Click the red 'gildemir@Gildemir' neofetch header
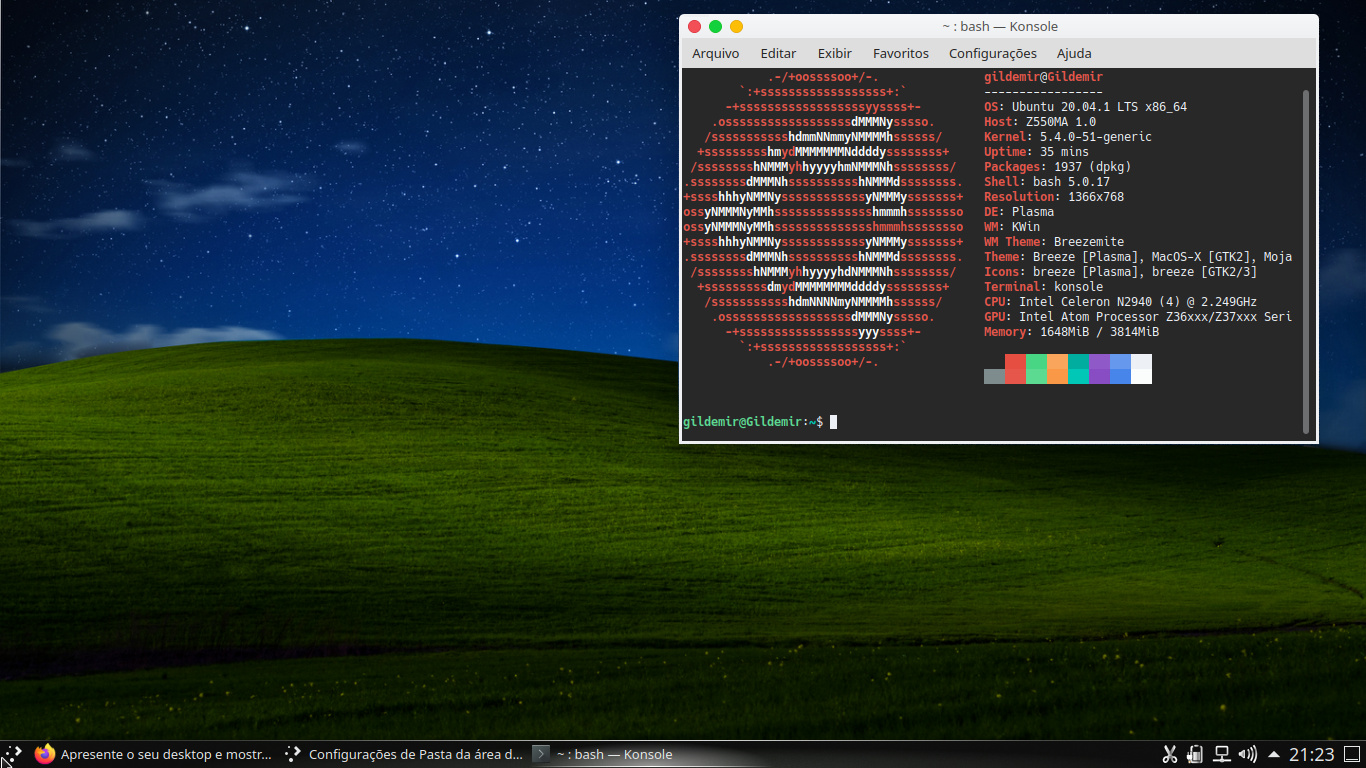 1043,77
